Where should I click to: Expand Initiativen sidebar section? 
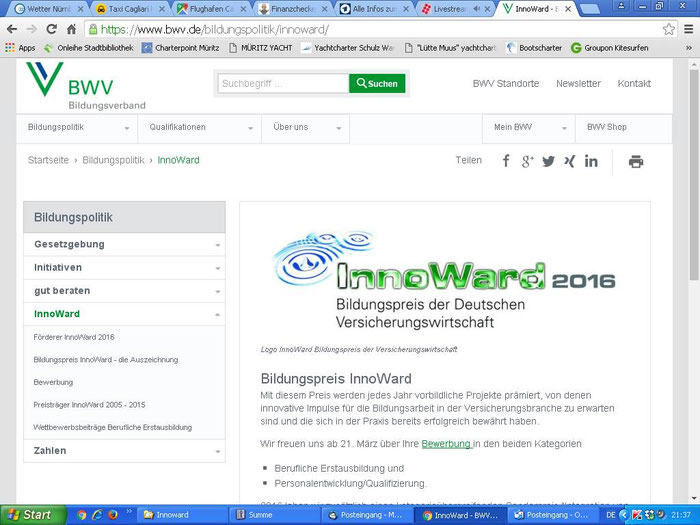(124, 268)
